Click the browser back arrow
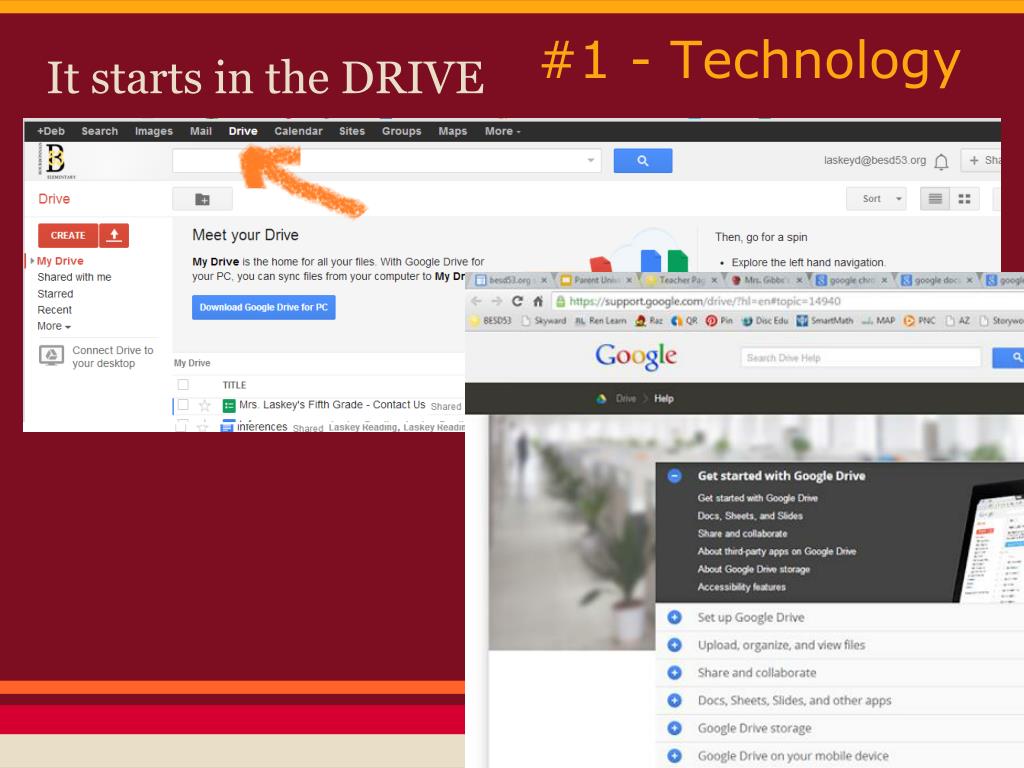The image size is (1024, 768). tap(477, 301)
